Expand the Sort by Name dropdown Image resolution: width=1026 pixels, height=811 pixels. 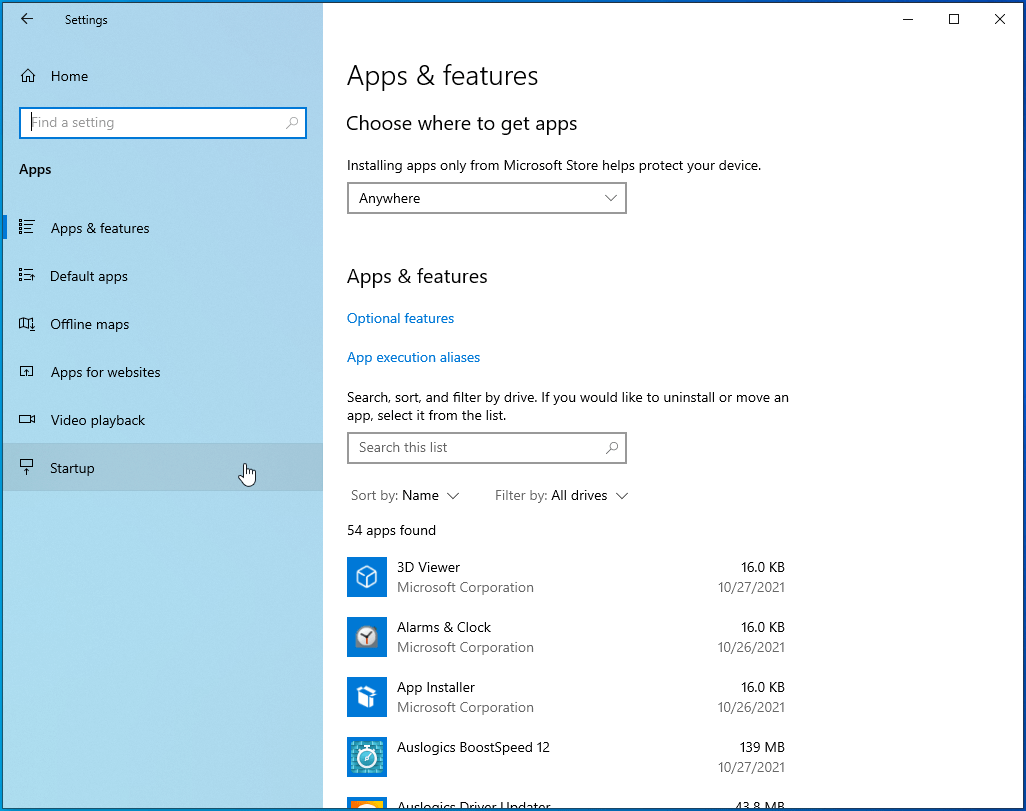tap(406, 495)
